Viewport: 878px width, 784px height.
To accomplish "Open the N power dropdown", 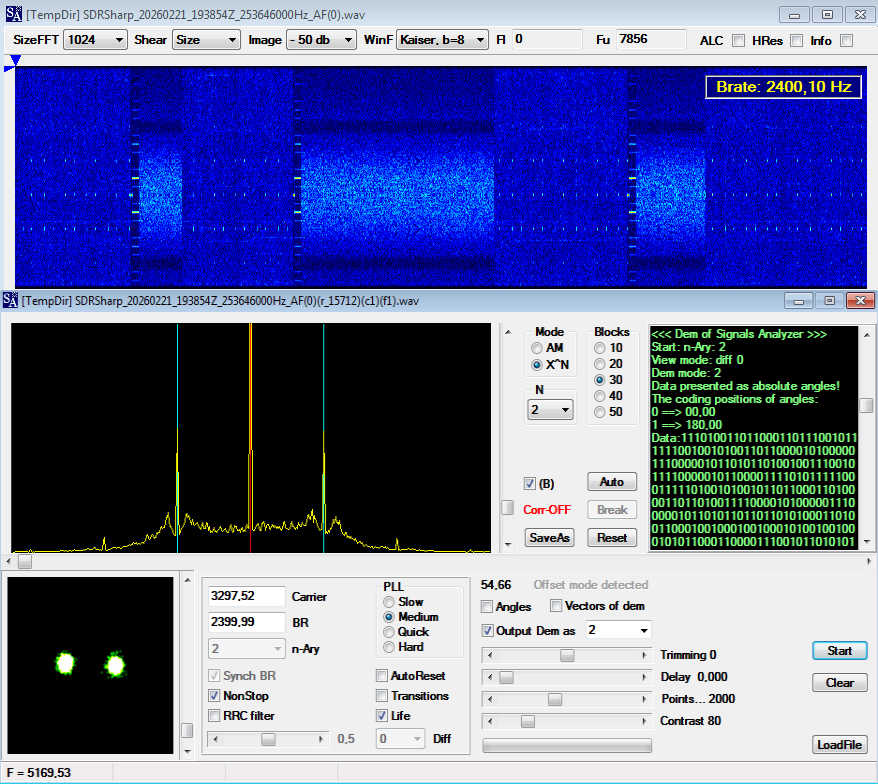I will click(x=550, y=410).
